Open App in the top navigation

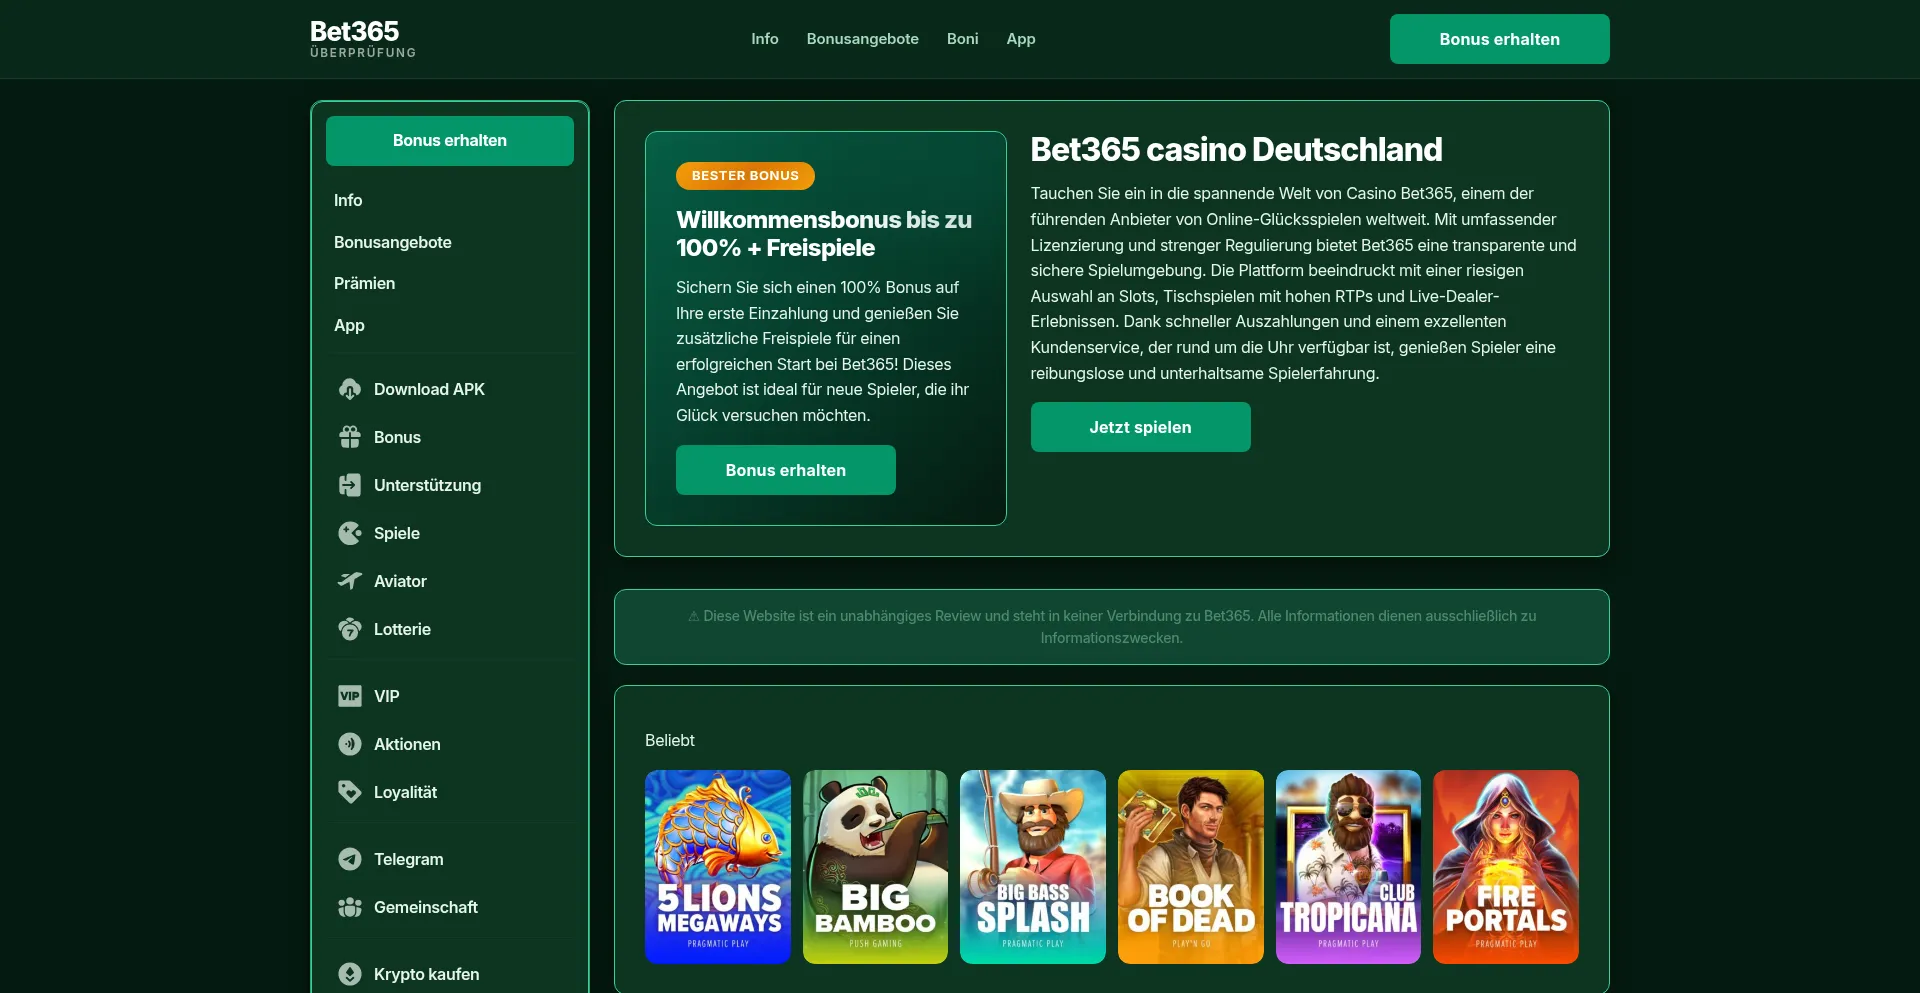tap(1021, 39)
